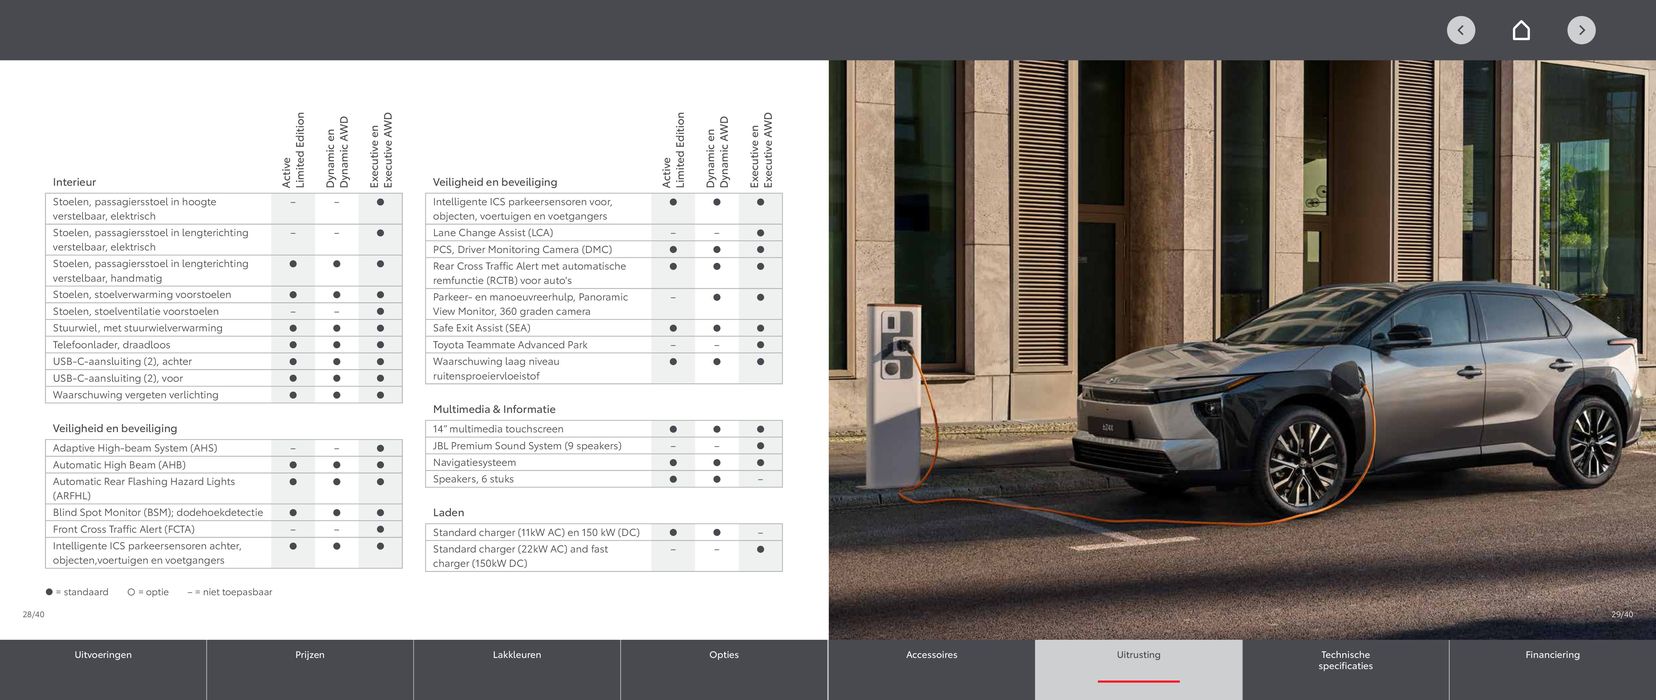Click the Interieur section heading
This screenshot has width=1656, height=700.
pyautogui.click(x=75, y=183)
